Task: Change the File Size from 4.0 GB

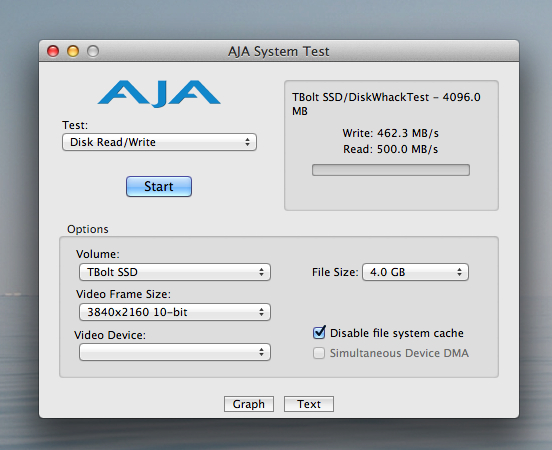Action: 415,272
